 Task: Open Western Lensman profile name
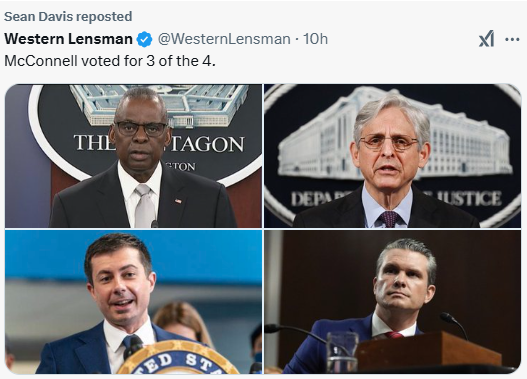(x=69, y=39)
